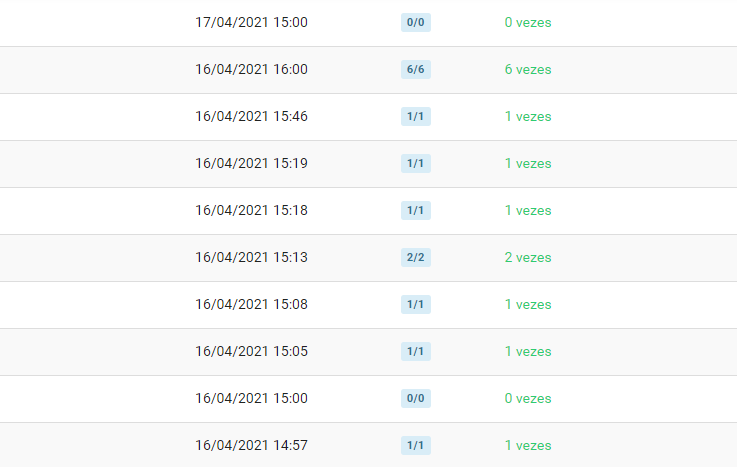Select the 16/04/2021 15:19 date text
This screenshot has width=737, height=467.
(251, 163)
